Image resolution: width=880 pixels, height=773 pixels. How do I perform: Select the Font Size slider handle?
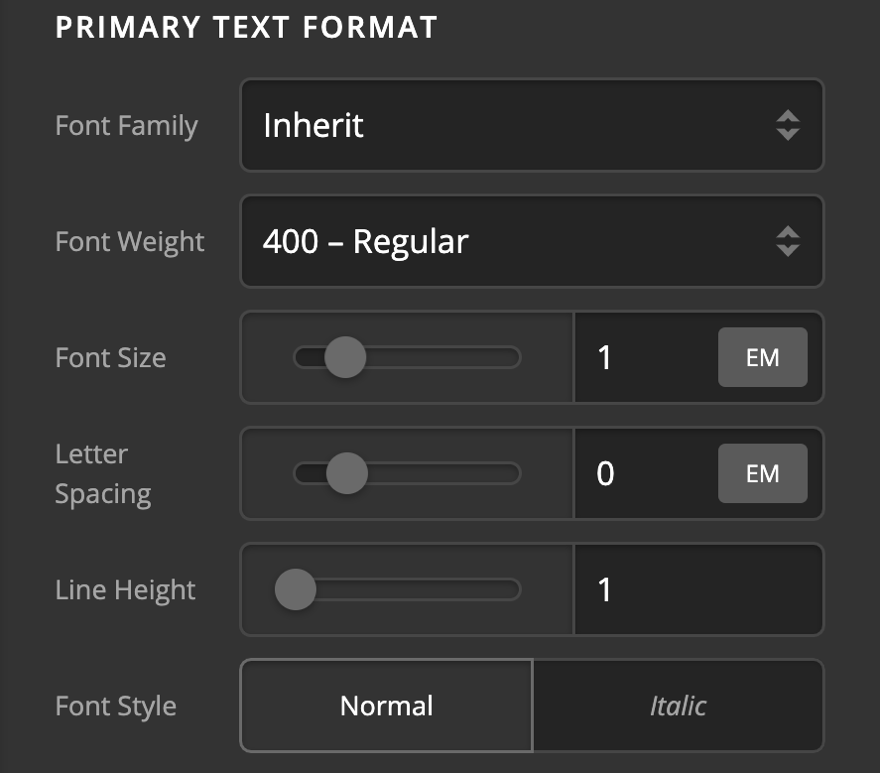[344, 357]
